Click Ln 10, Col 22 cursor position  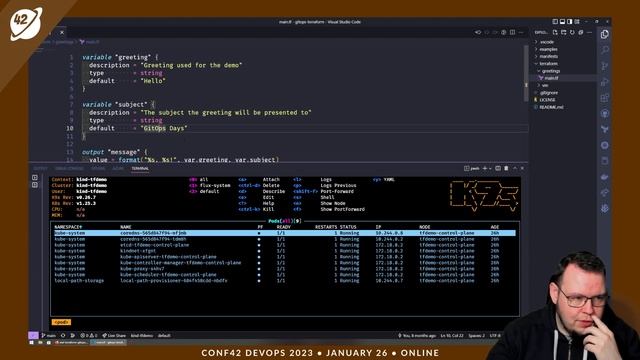click(452, 336)
